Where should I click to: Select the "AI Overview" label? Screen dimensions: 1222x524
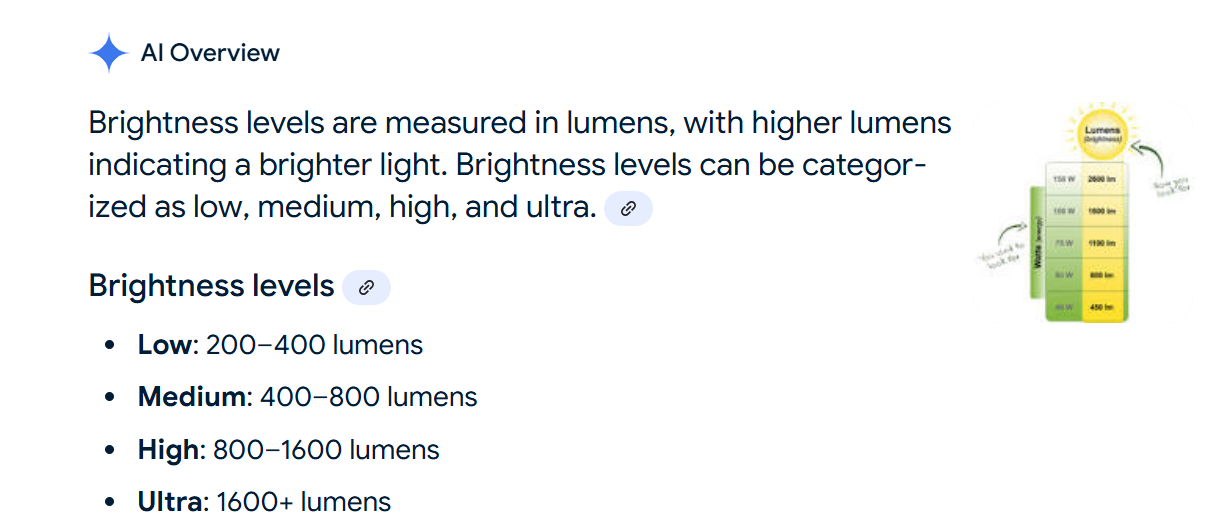[210, 53]
